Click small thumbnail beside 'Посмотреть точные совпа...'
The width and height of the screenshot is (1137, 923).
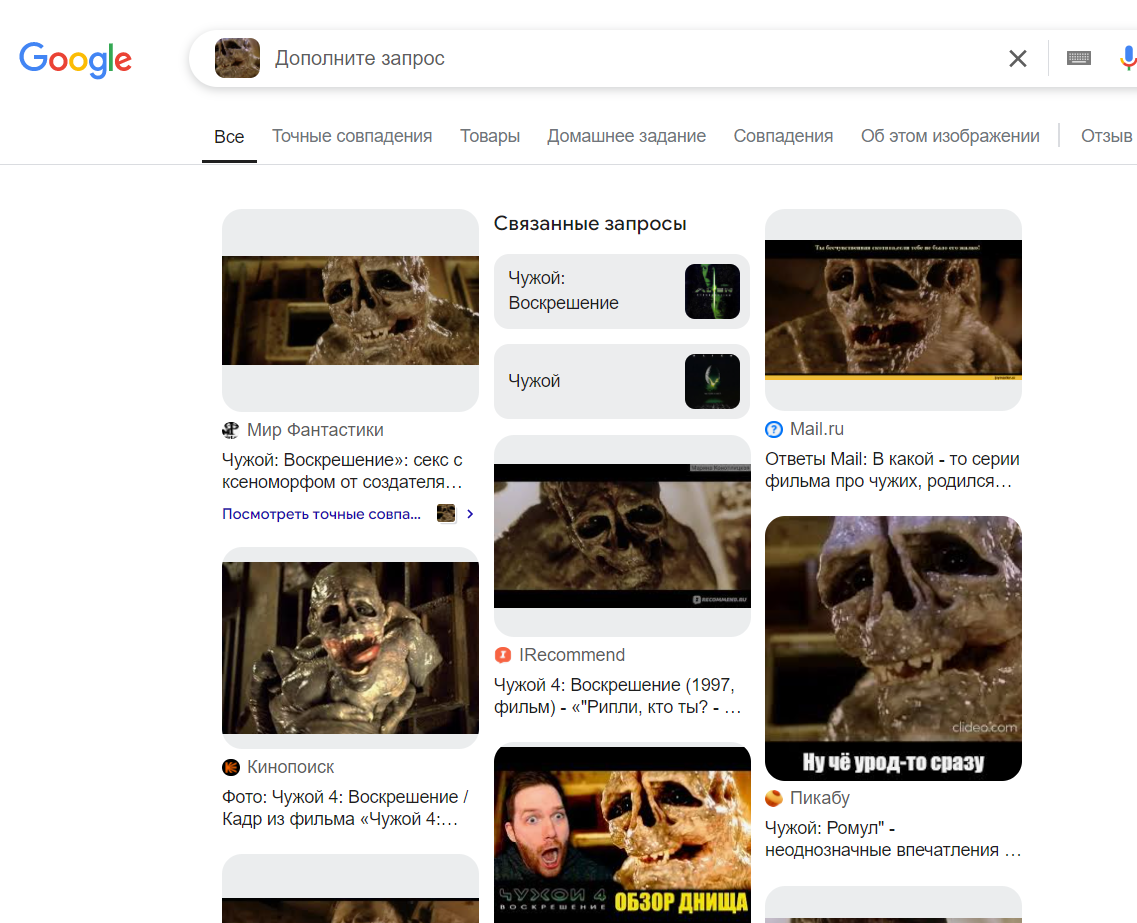pyautogui.click(x=446, y=513)
